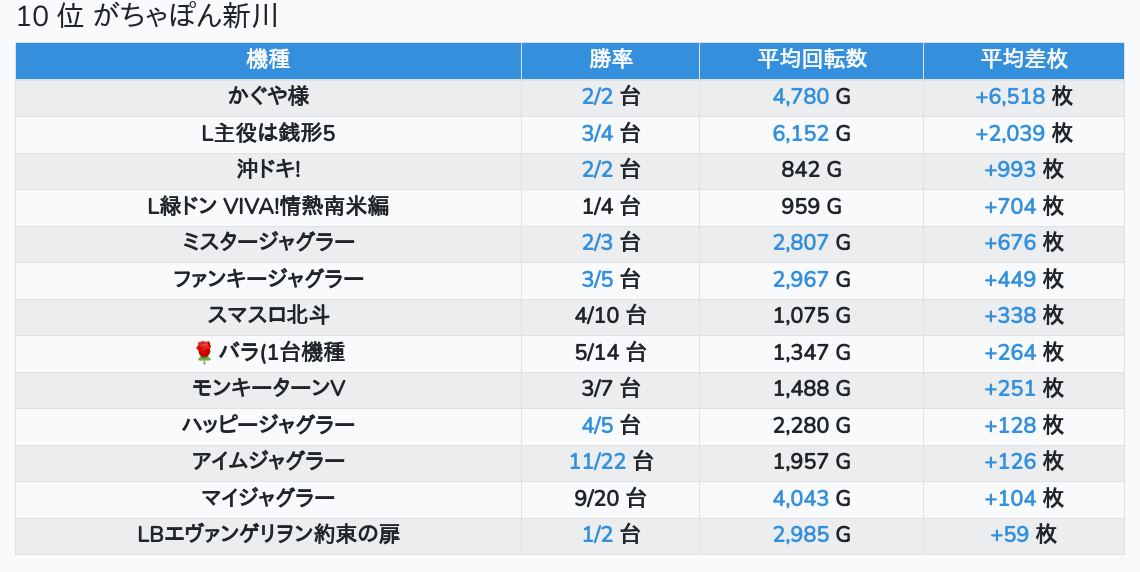Click the モンキーターンV machine name
The image size is (1140, 572).
[x=268, y=389]
